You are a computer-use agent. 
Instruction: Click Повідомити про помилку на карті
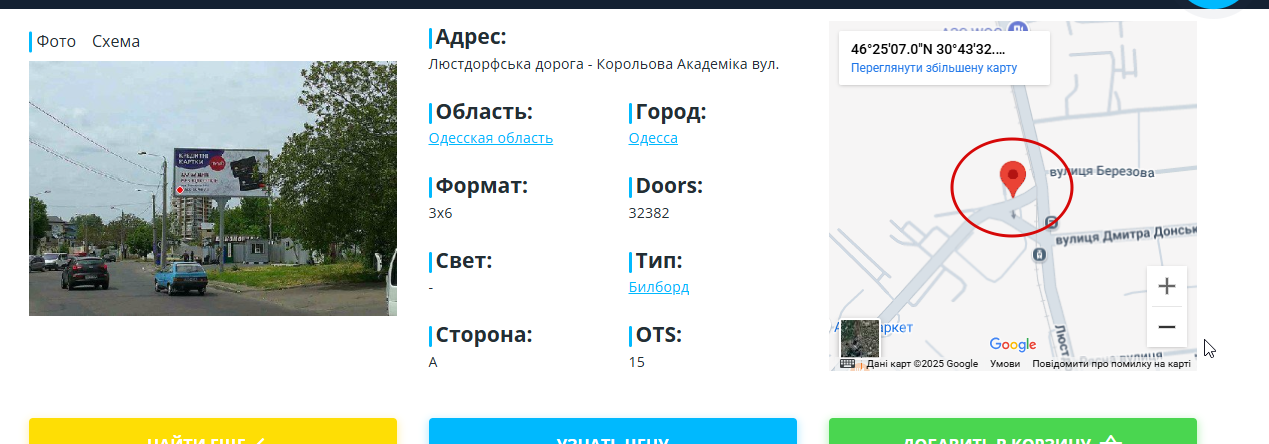tap(1111, 364)
